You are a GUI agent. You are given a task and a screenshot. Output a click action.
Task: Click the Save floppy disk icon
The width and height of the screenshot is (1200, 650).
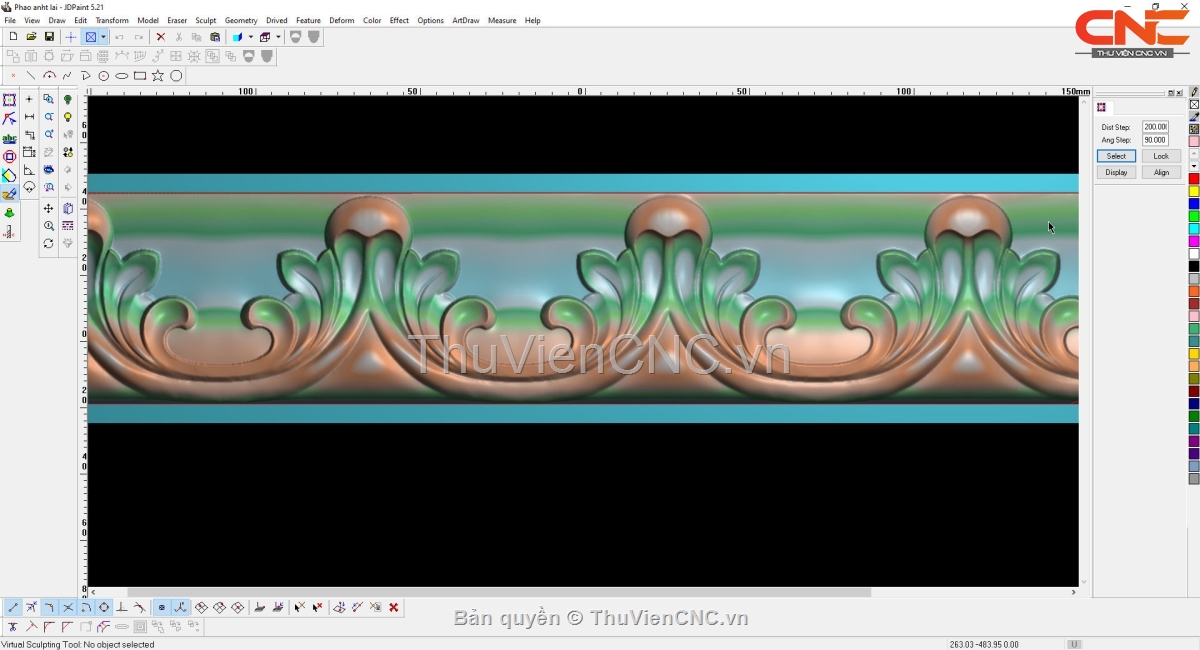(49, 37)
